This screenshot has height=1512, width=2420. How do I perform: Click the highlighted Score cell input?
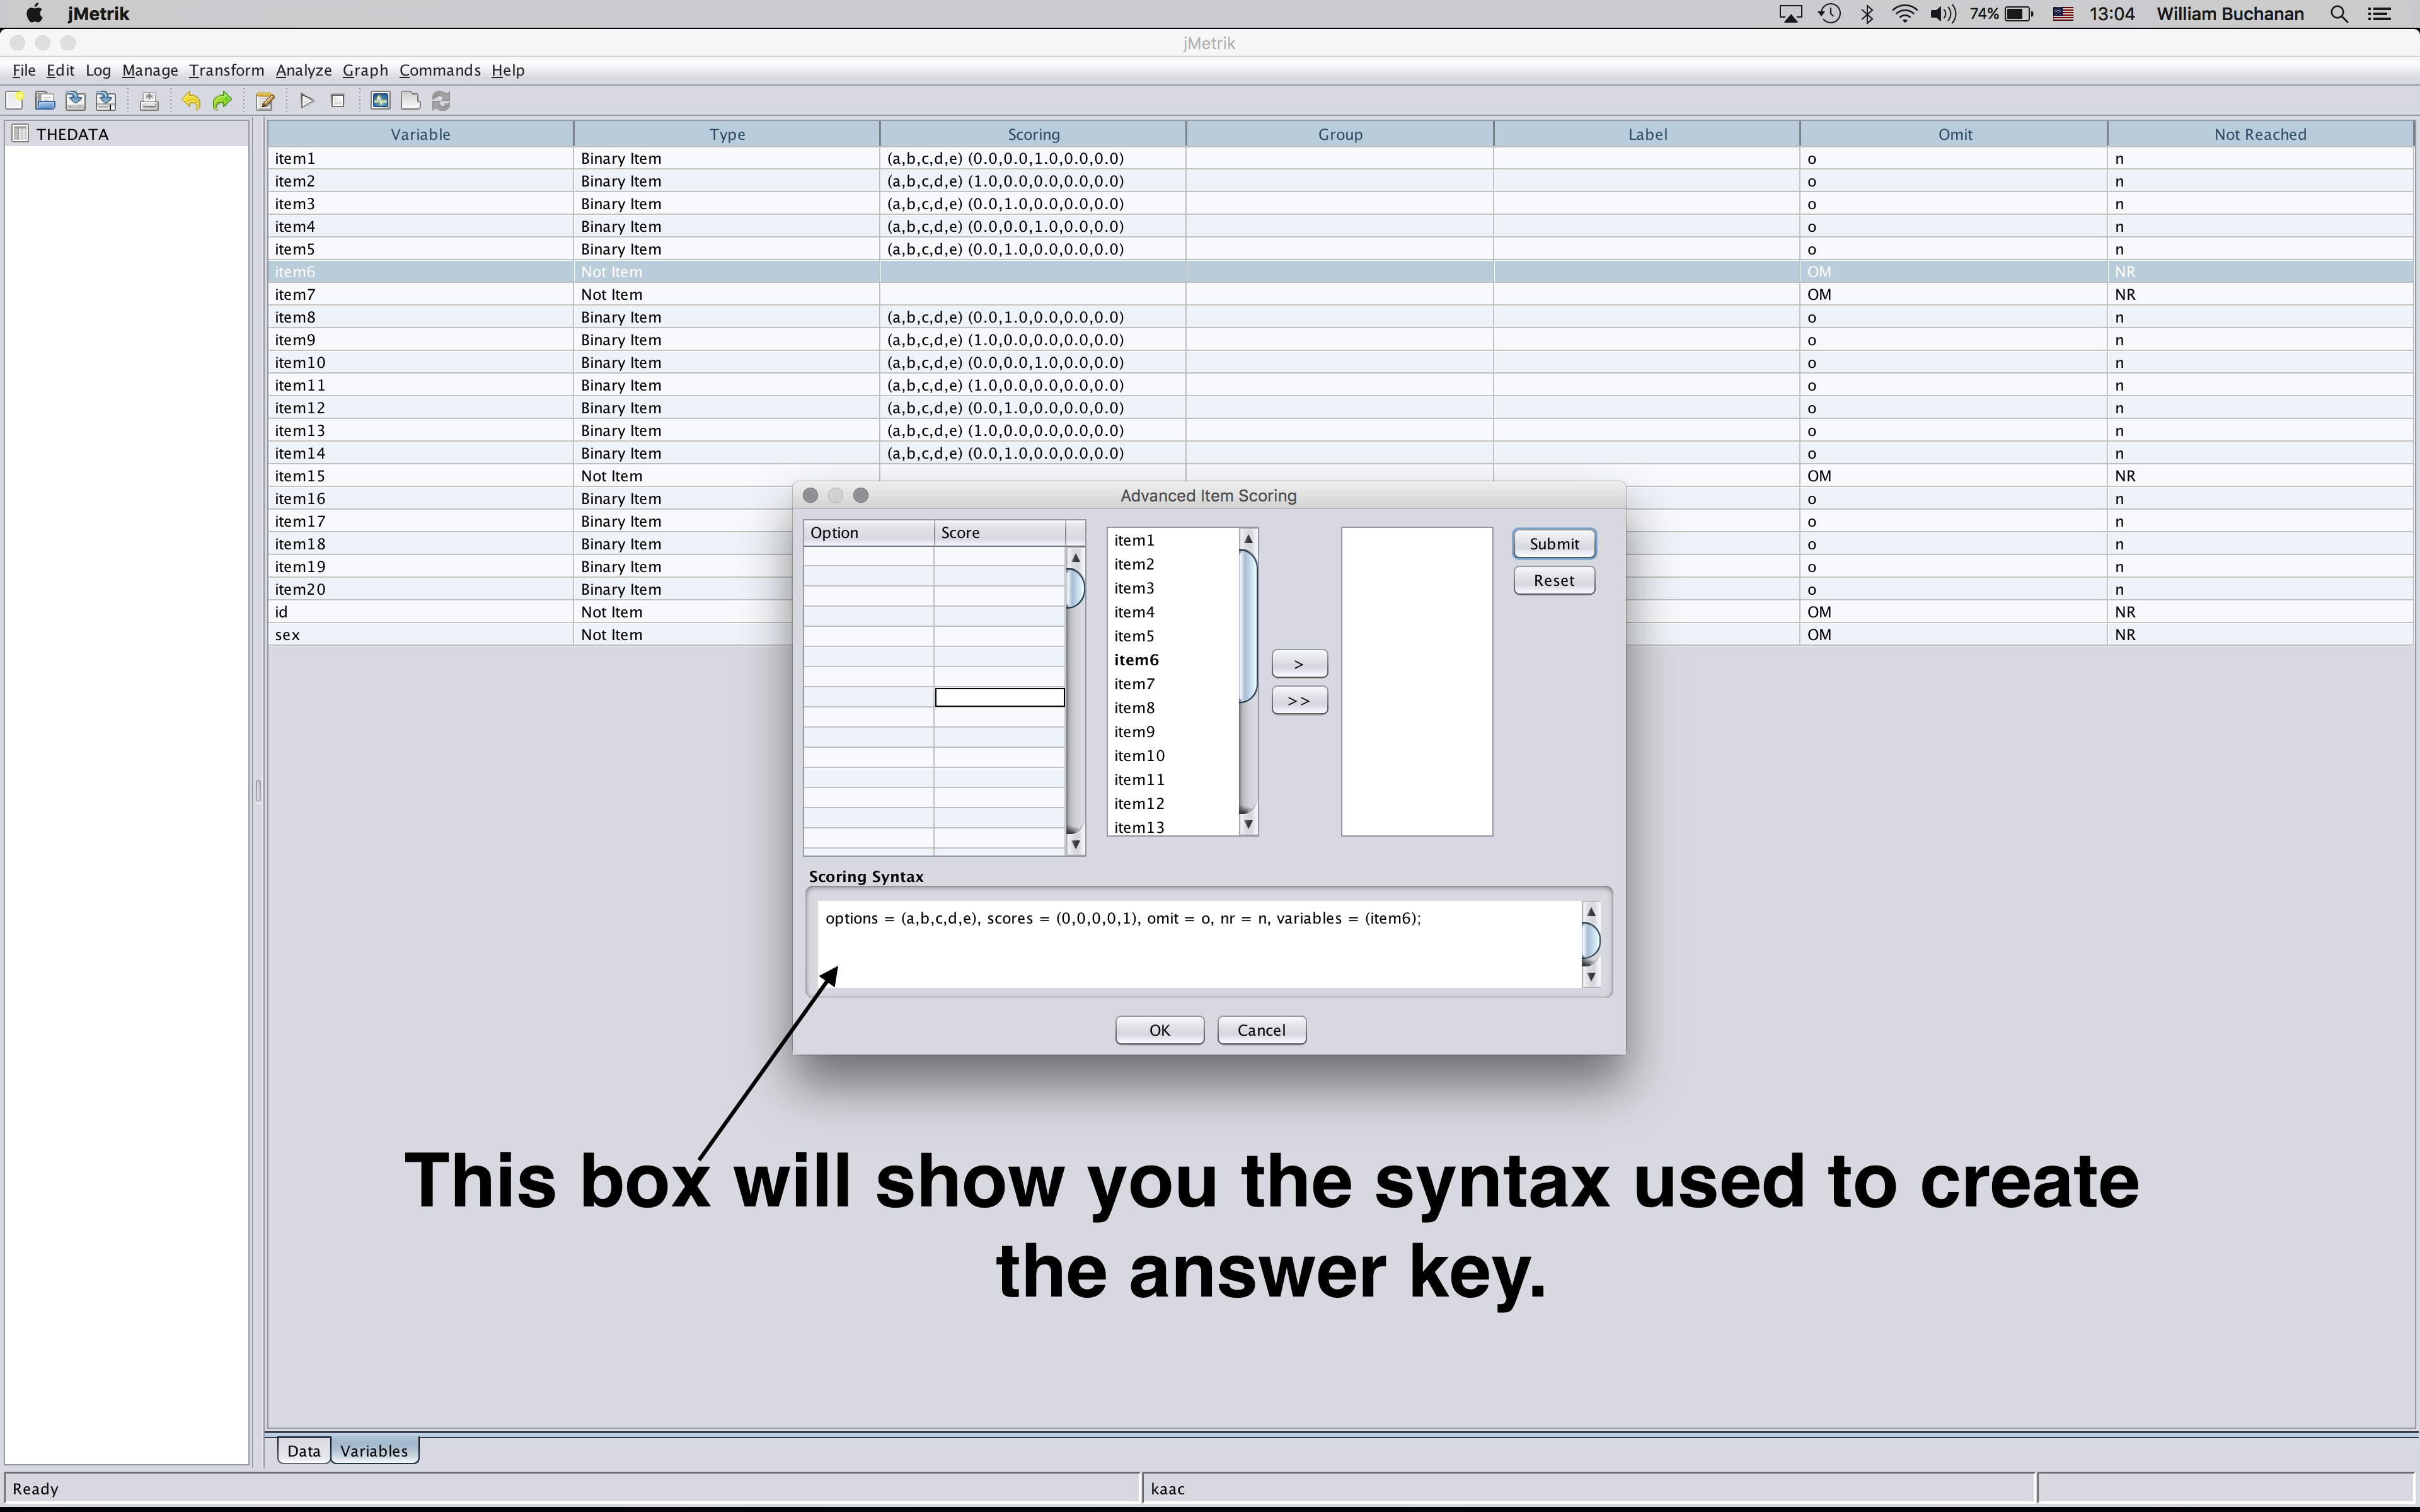click(999, 698)
